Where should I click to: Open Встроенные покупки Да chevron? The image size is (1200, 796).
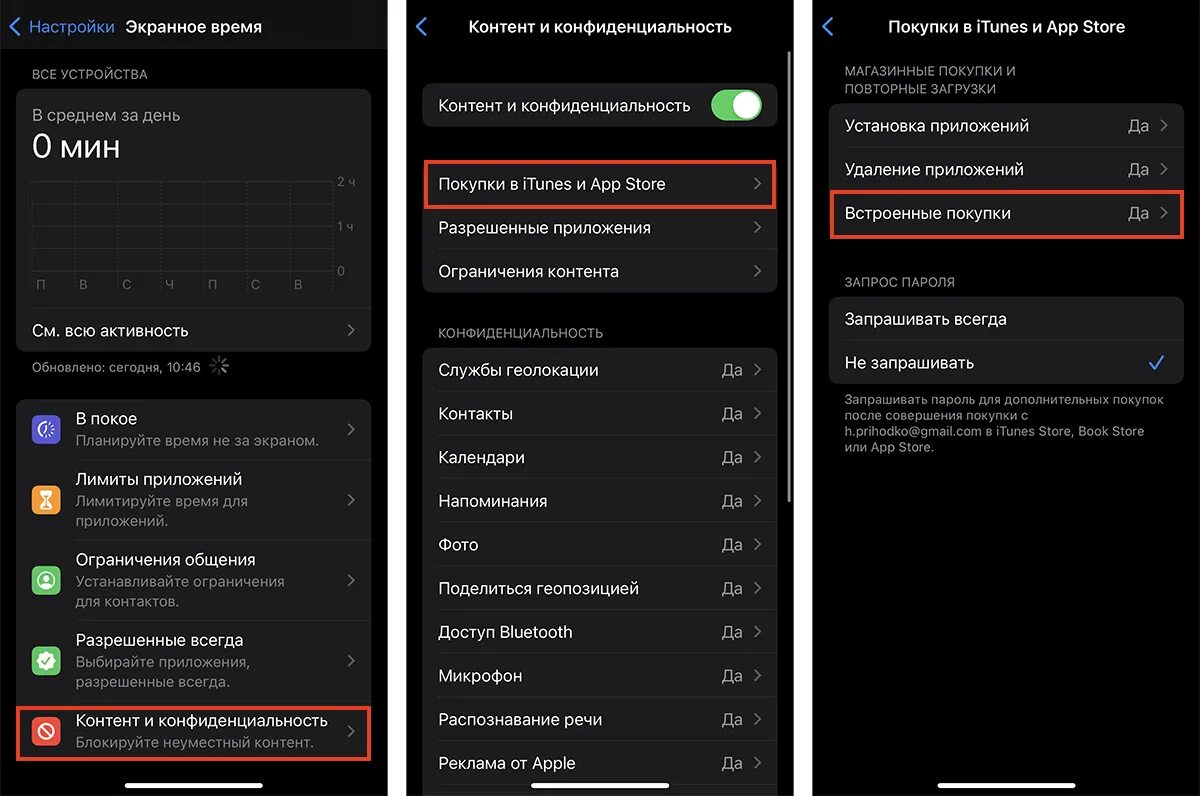pyautogui.click(x=1164, y=213)
